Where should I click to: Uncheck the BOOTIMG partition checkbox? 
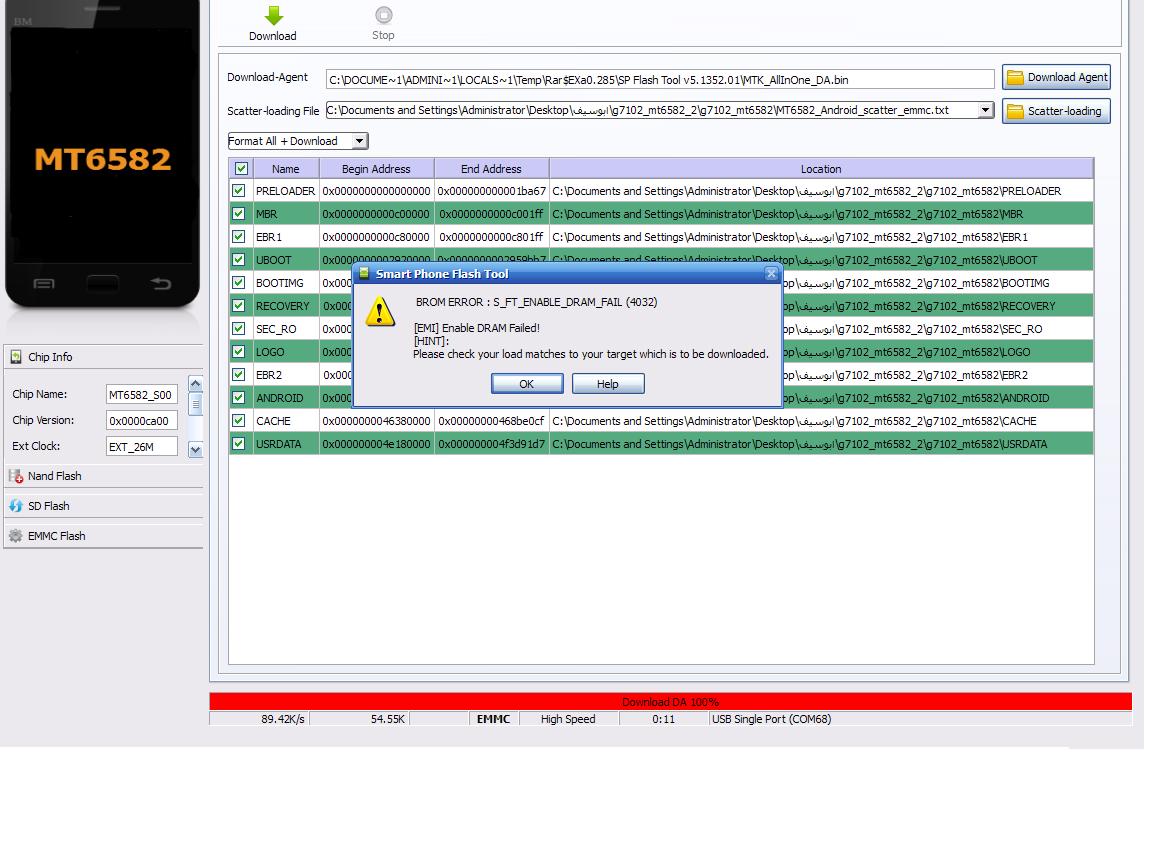239,283
